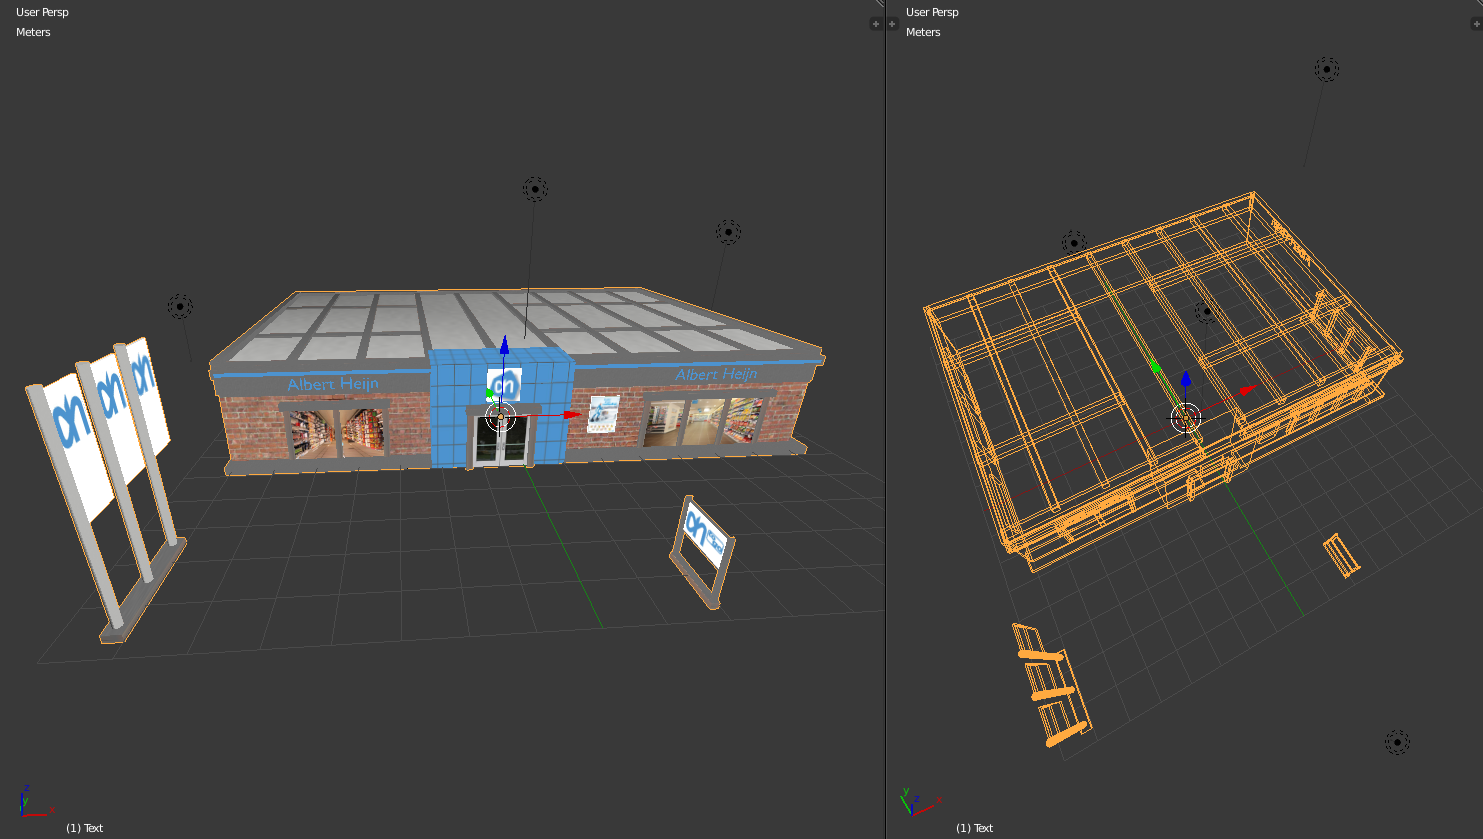
Task: Select the lamp at bottom-right of wireframe viewport
Action: pos(1397,742)
